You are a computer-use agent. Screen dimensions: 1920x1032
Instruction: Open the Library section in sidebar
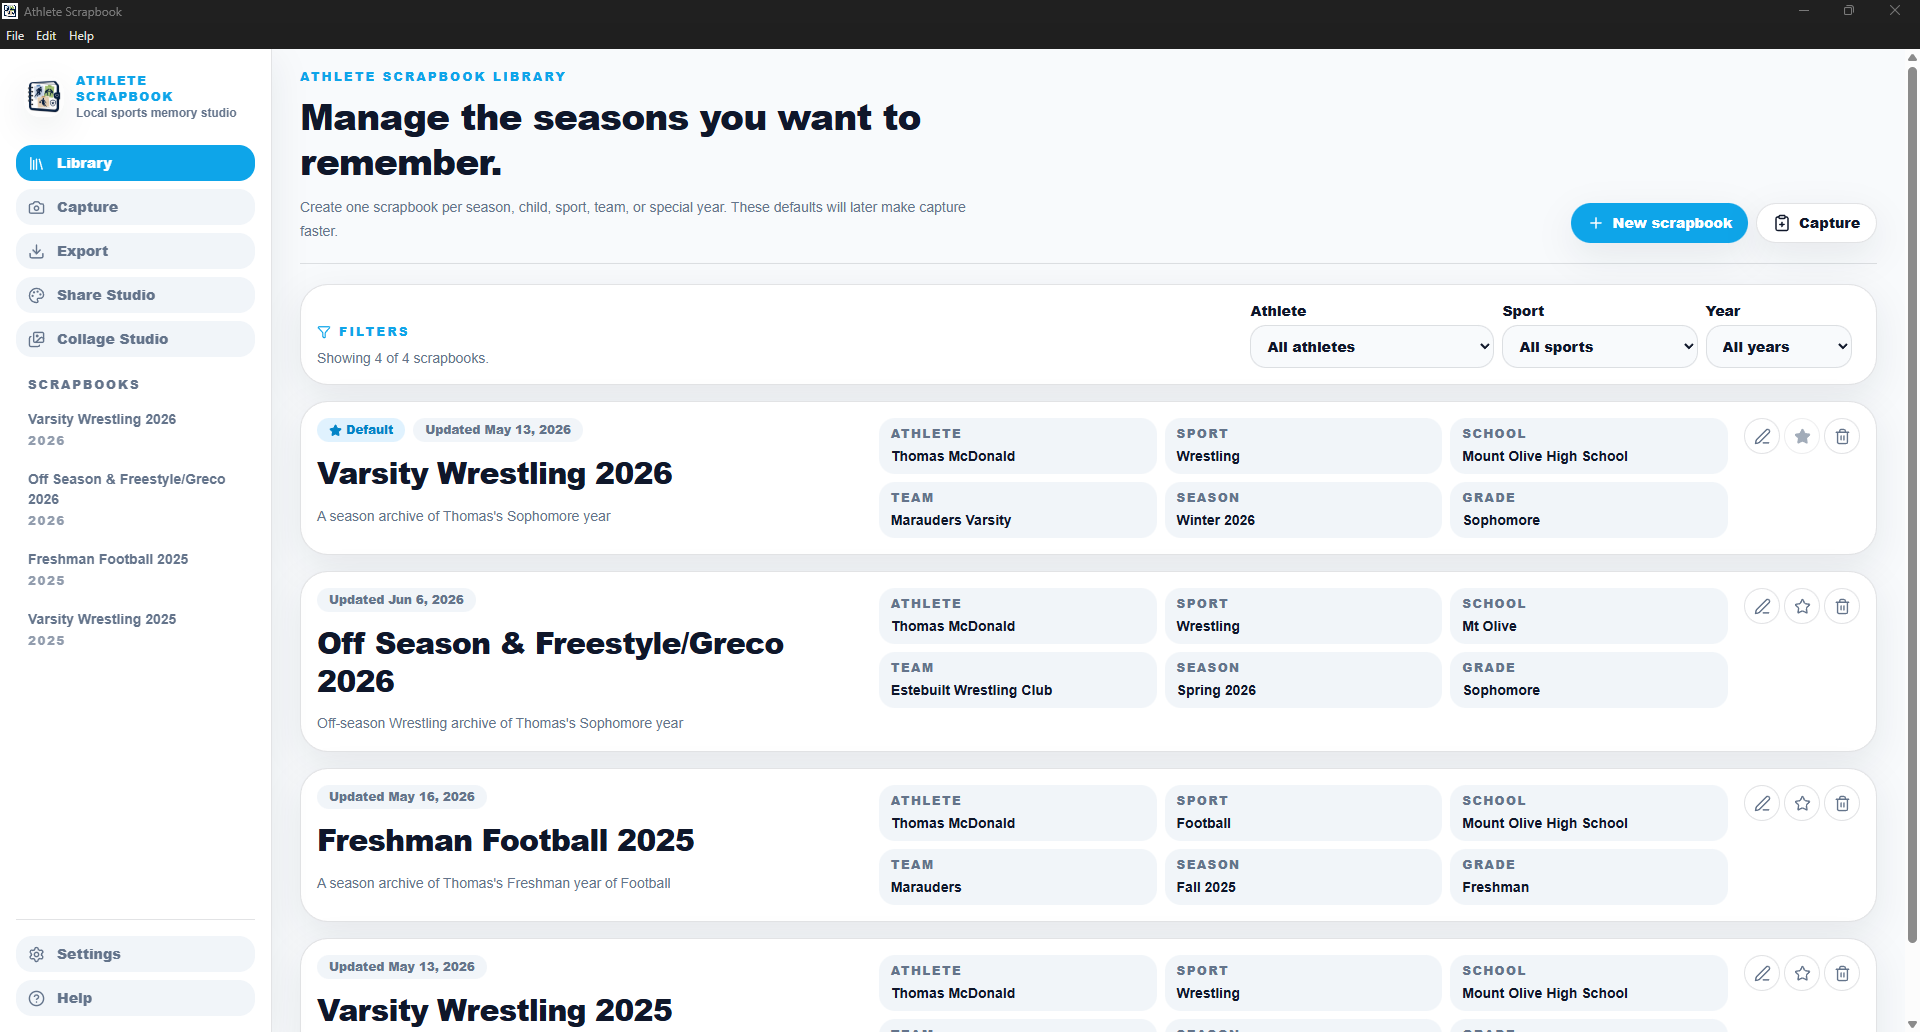click(x=135, y=163)
